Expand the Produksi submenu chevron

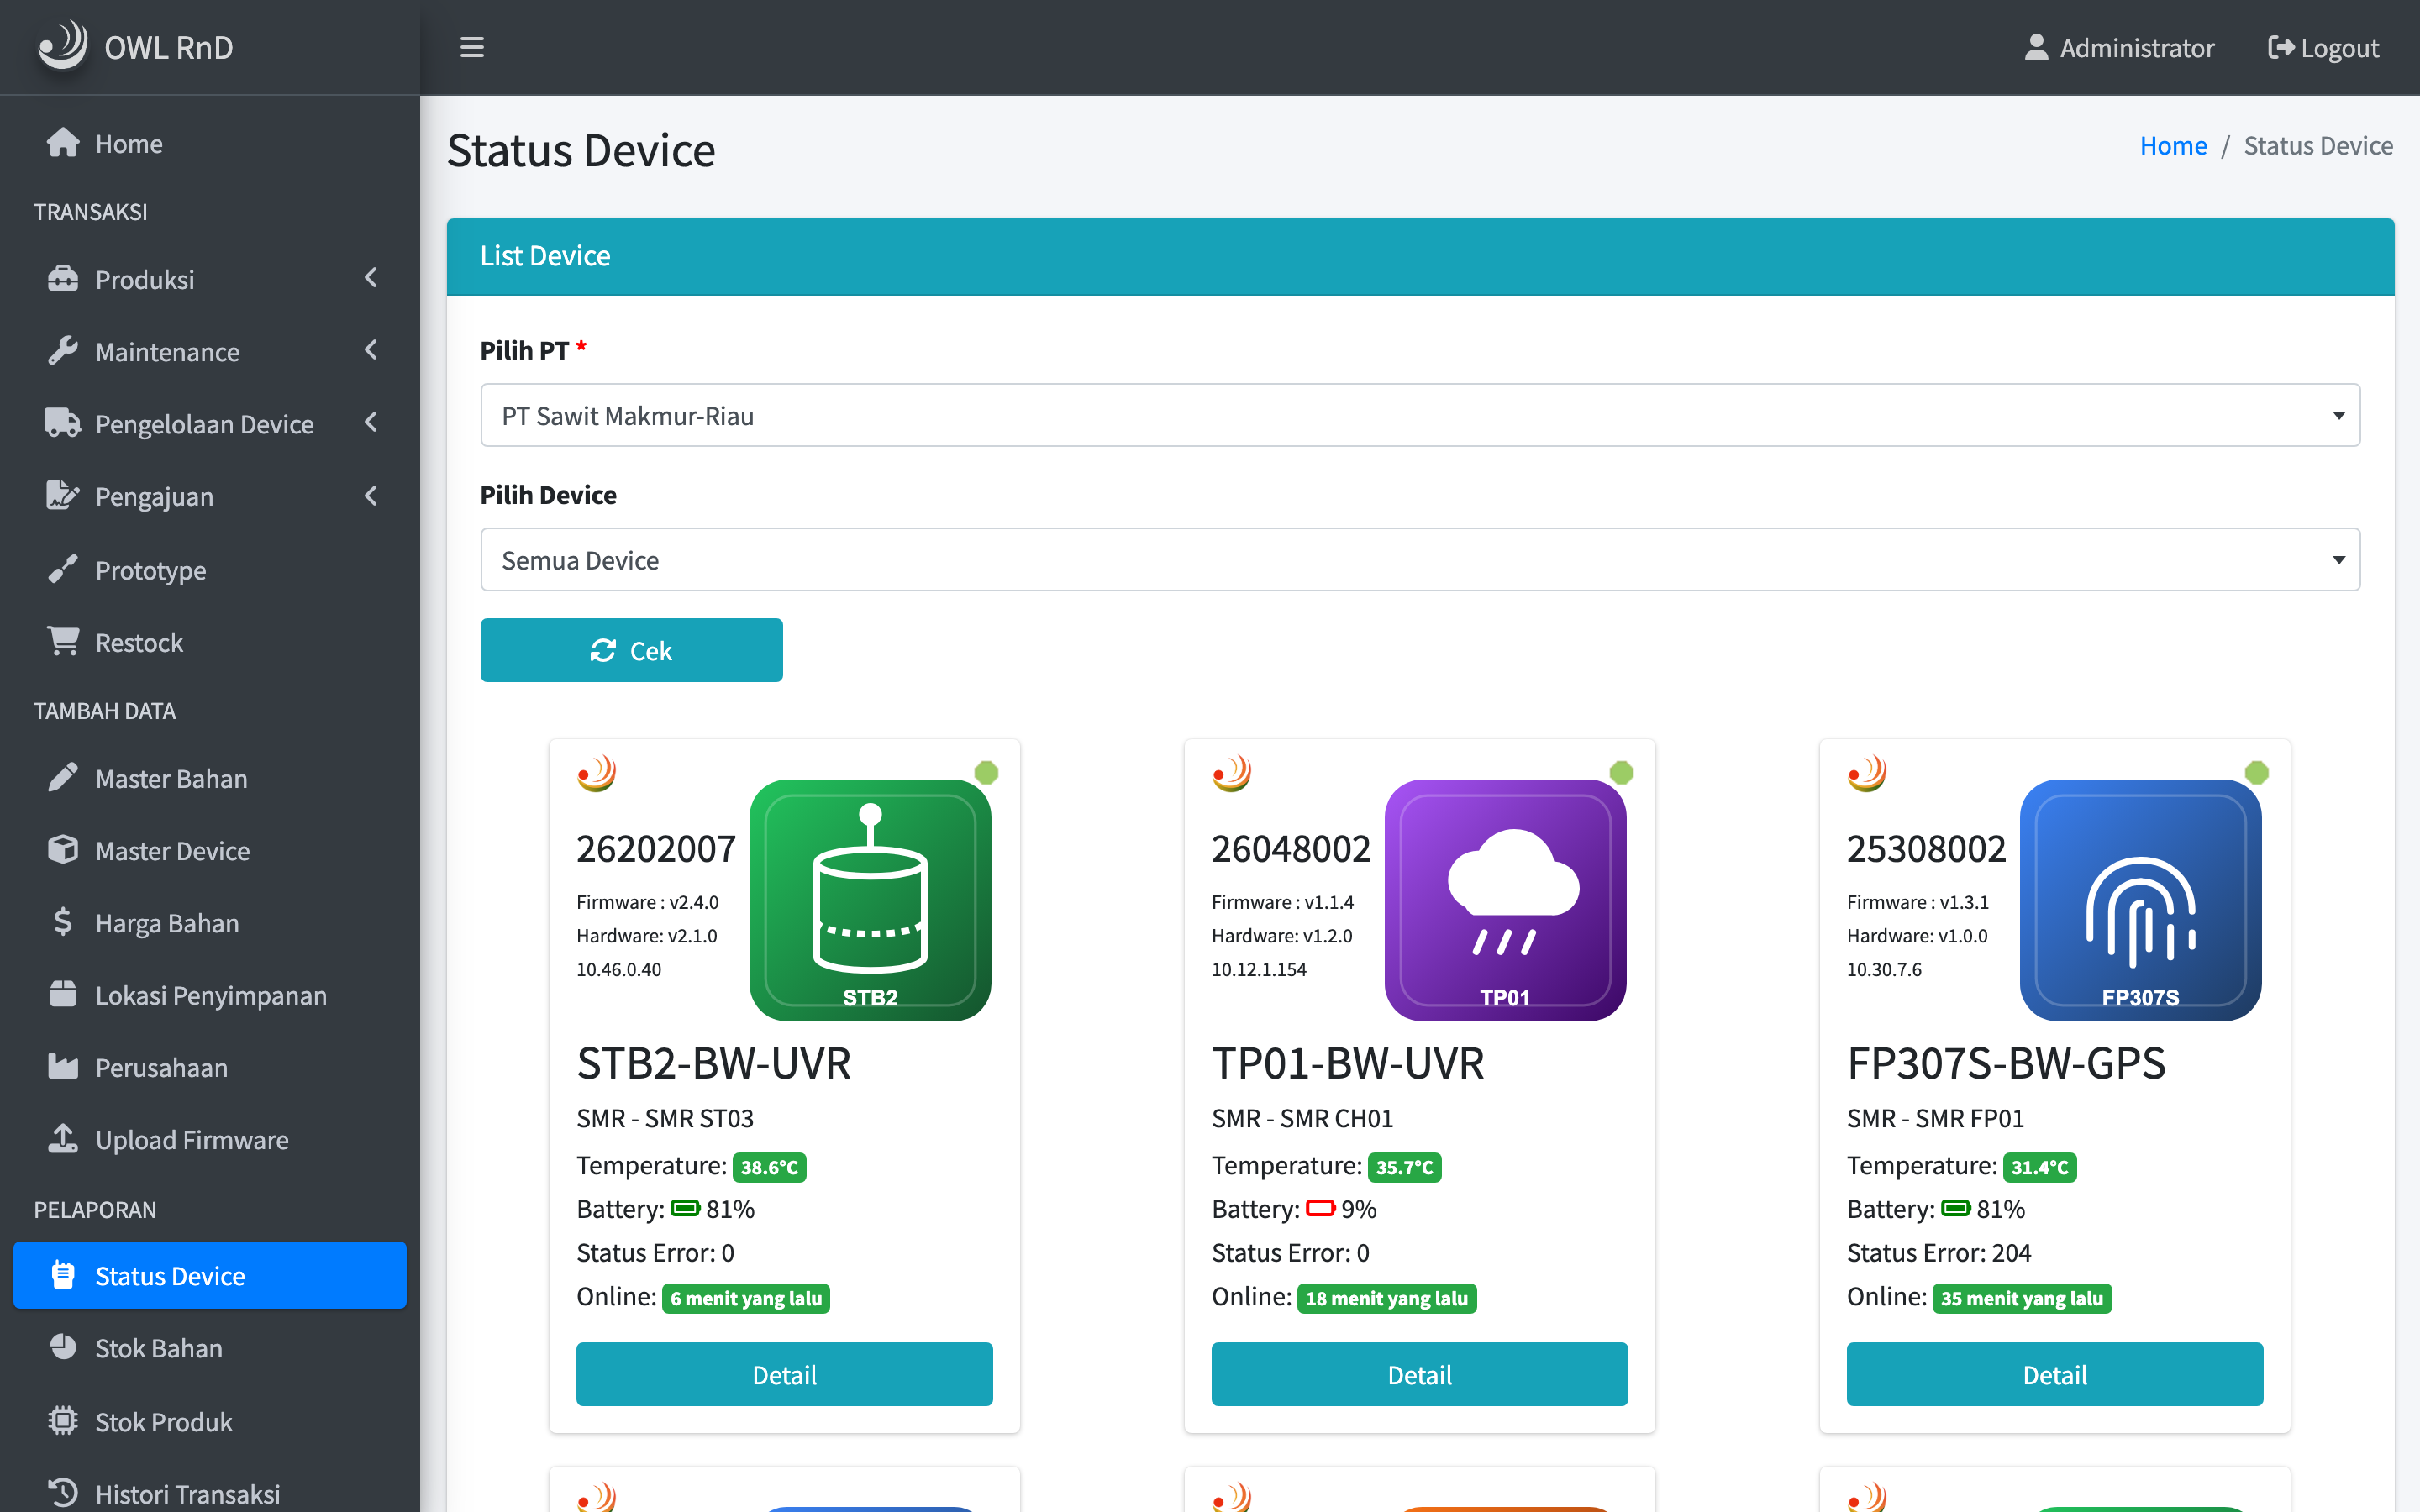pyautogui.click(x=371, y=278)
